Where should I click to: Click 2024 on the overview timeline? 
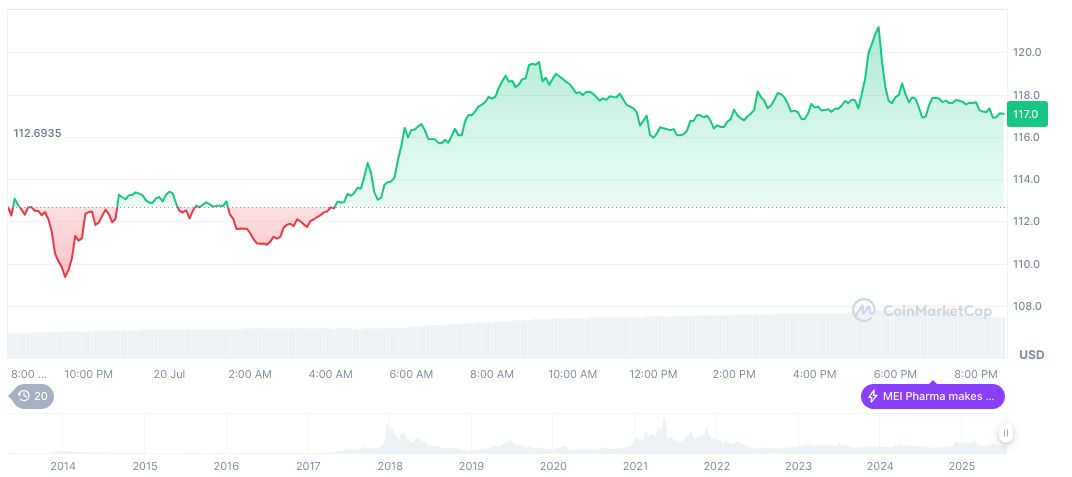(x=880, y=466)
